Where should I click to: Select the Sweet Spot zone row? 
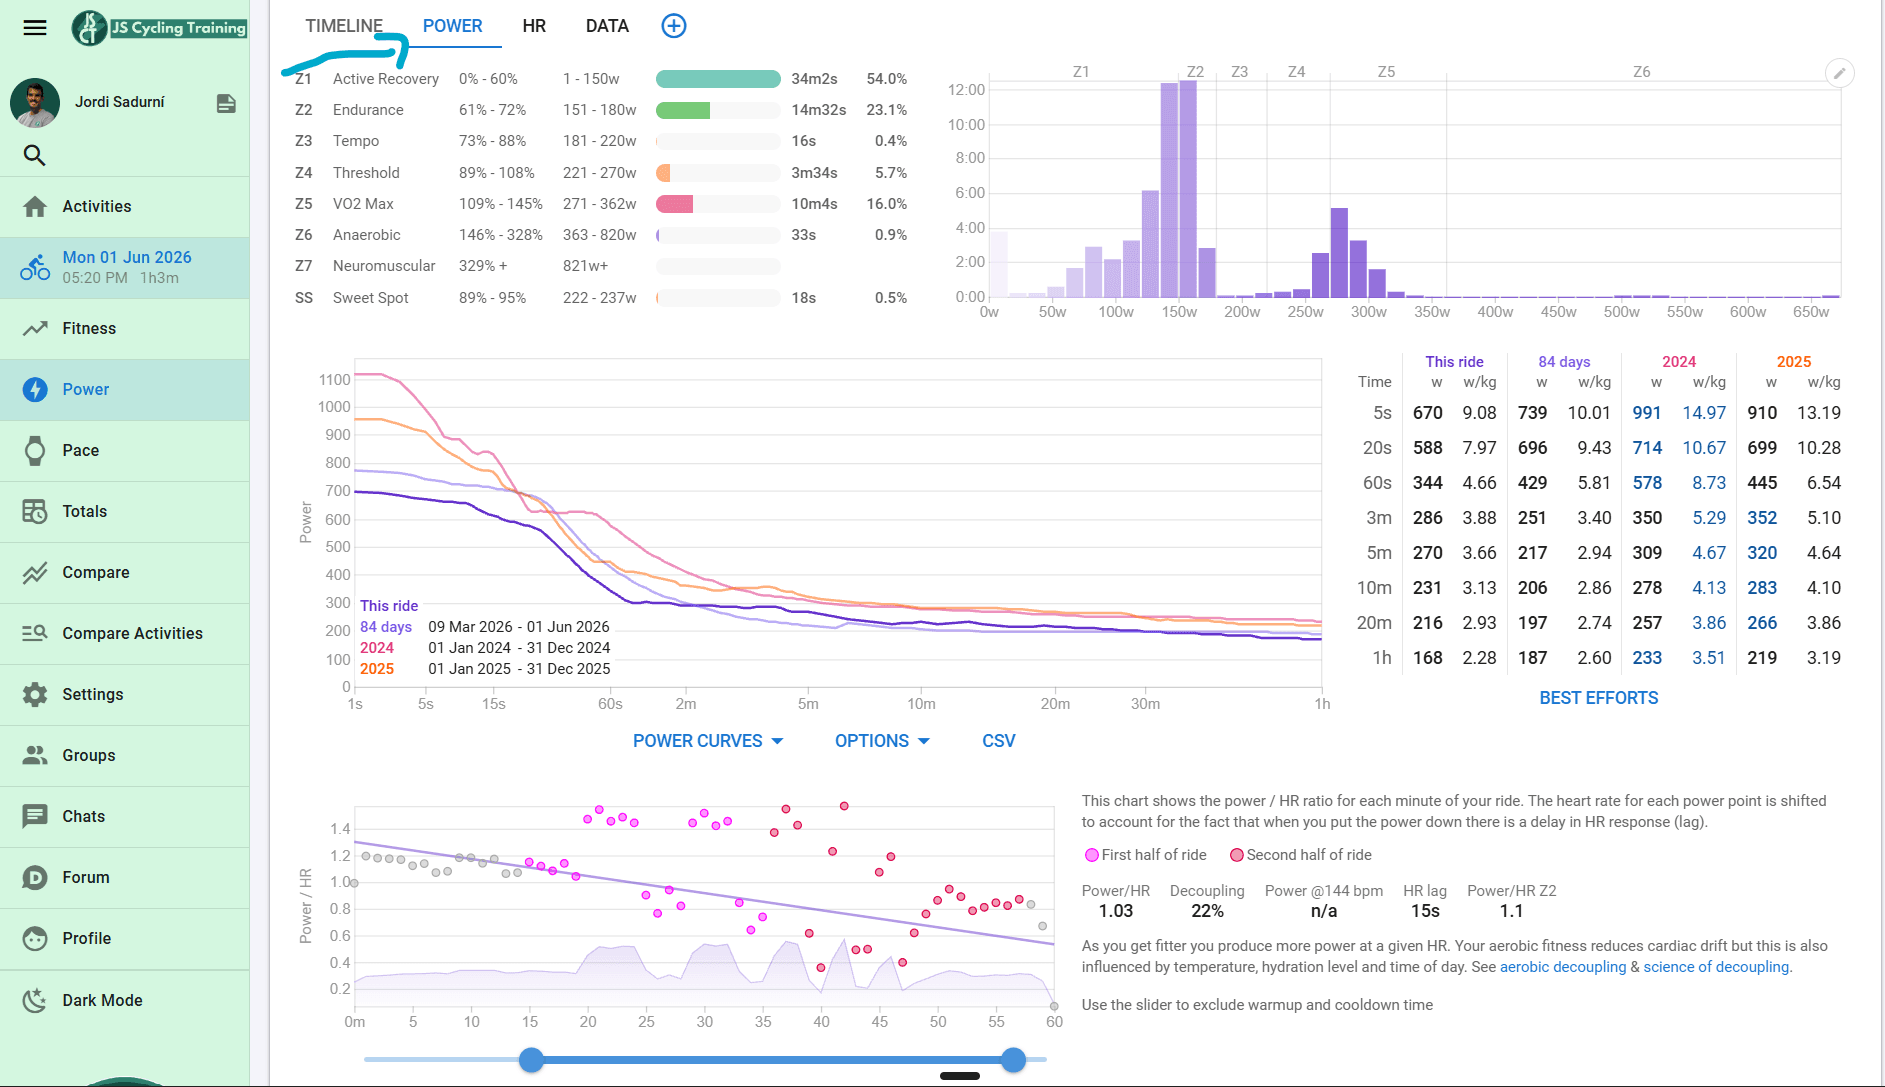[600, 298]
